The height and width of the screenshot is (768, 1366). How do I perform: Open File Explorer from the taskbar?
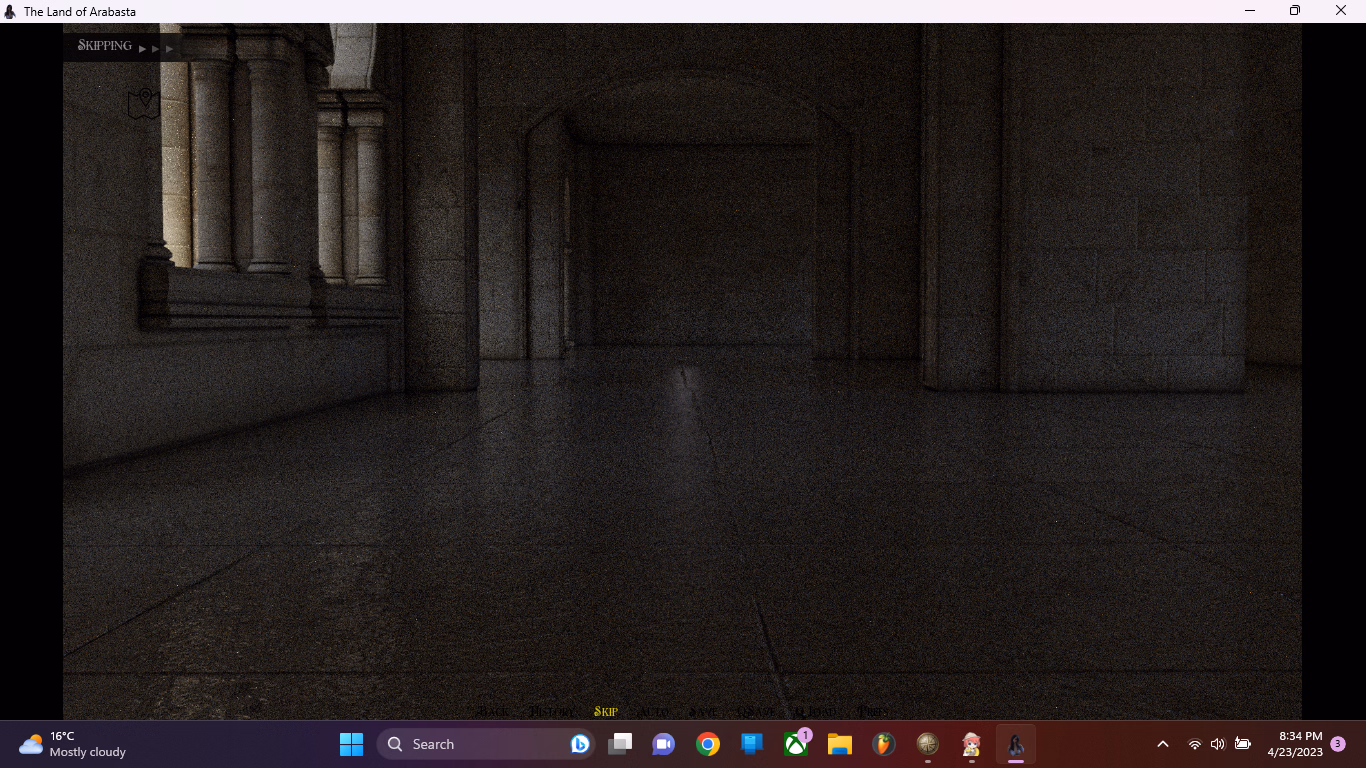tap(839, 744)
